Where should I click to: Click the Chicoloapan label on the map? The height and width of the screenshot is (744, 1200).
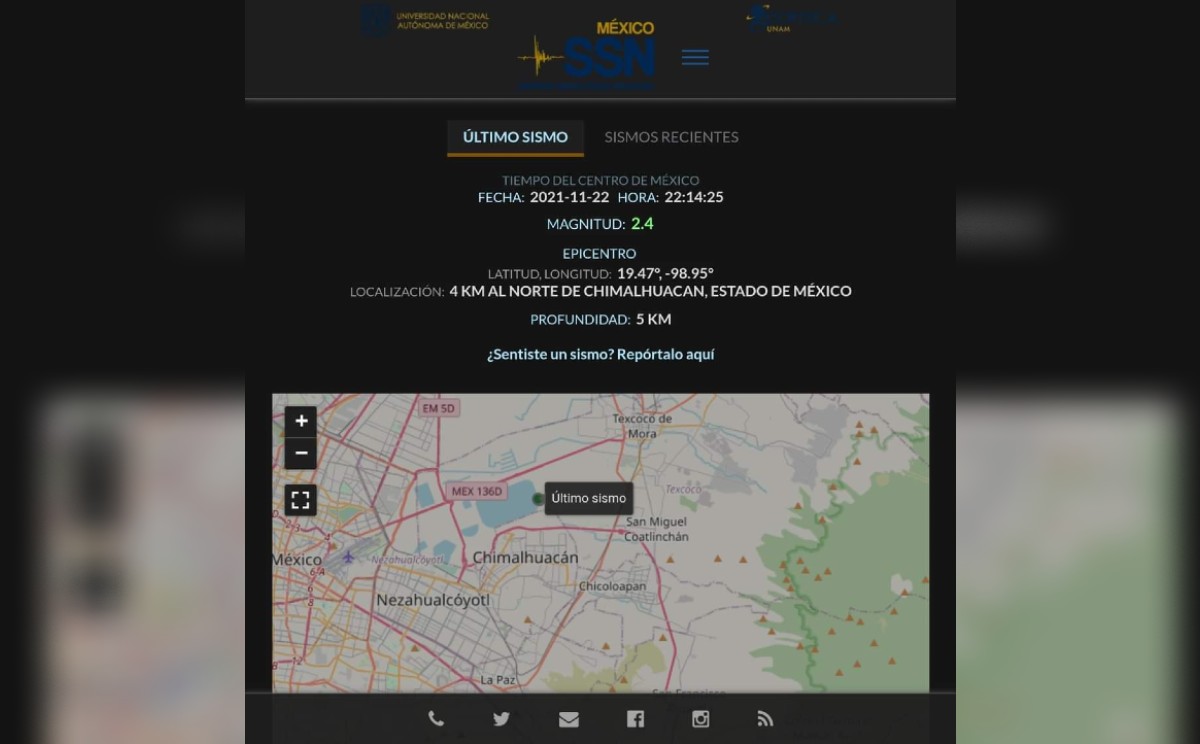612,586
